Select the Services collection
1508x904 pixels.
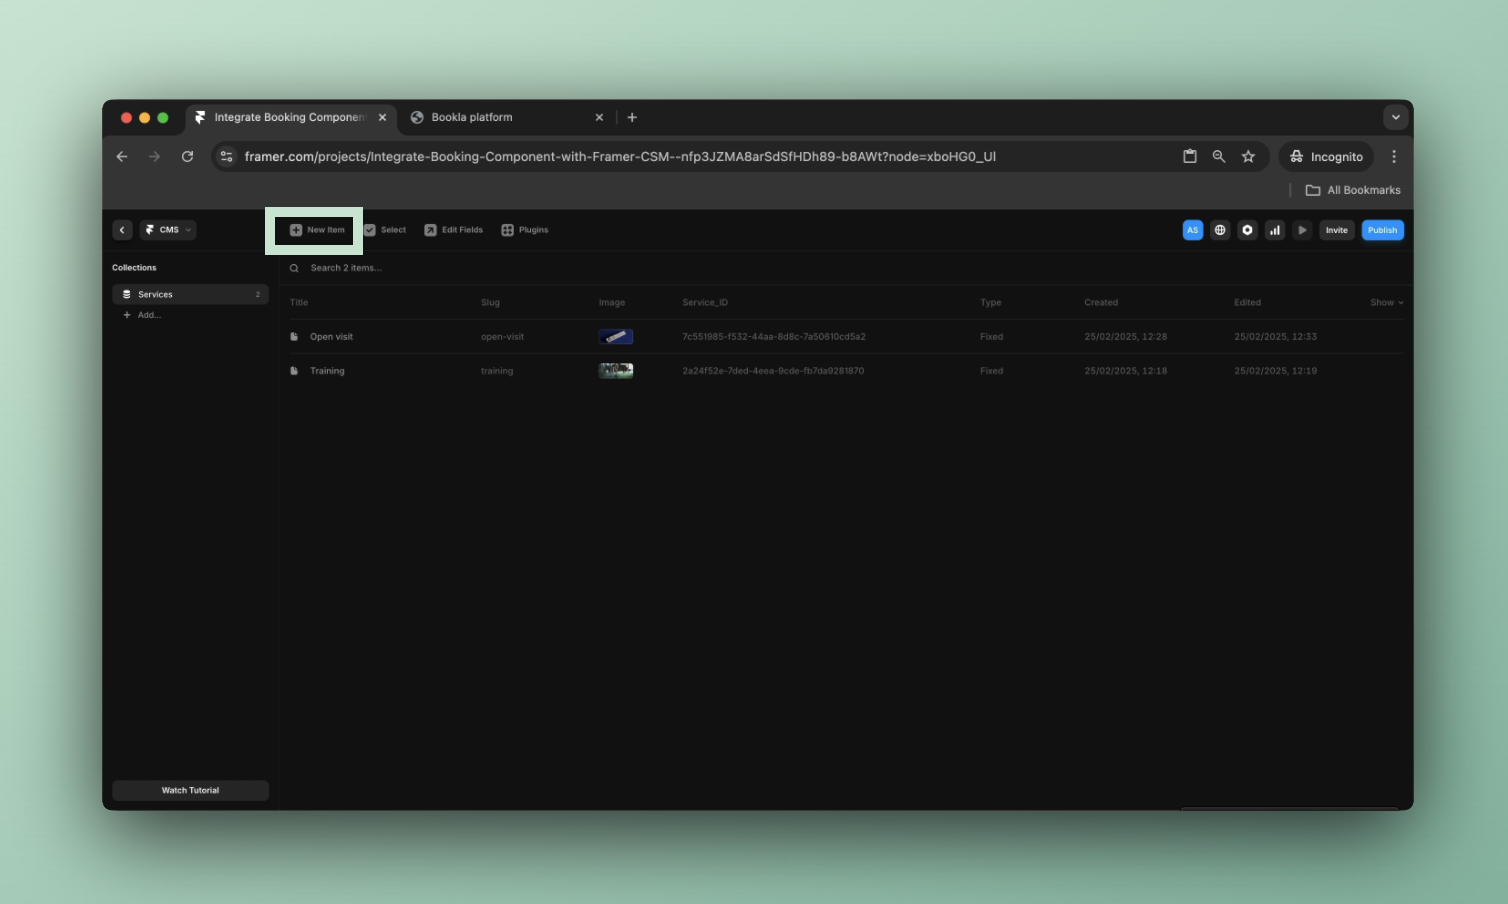[x=190, y=294]
